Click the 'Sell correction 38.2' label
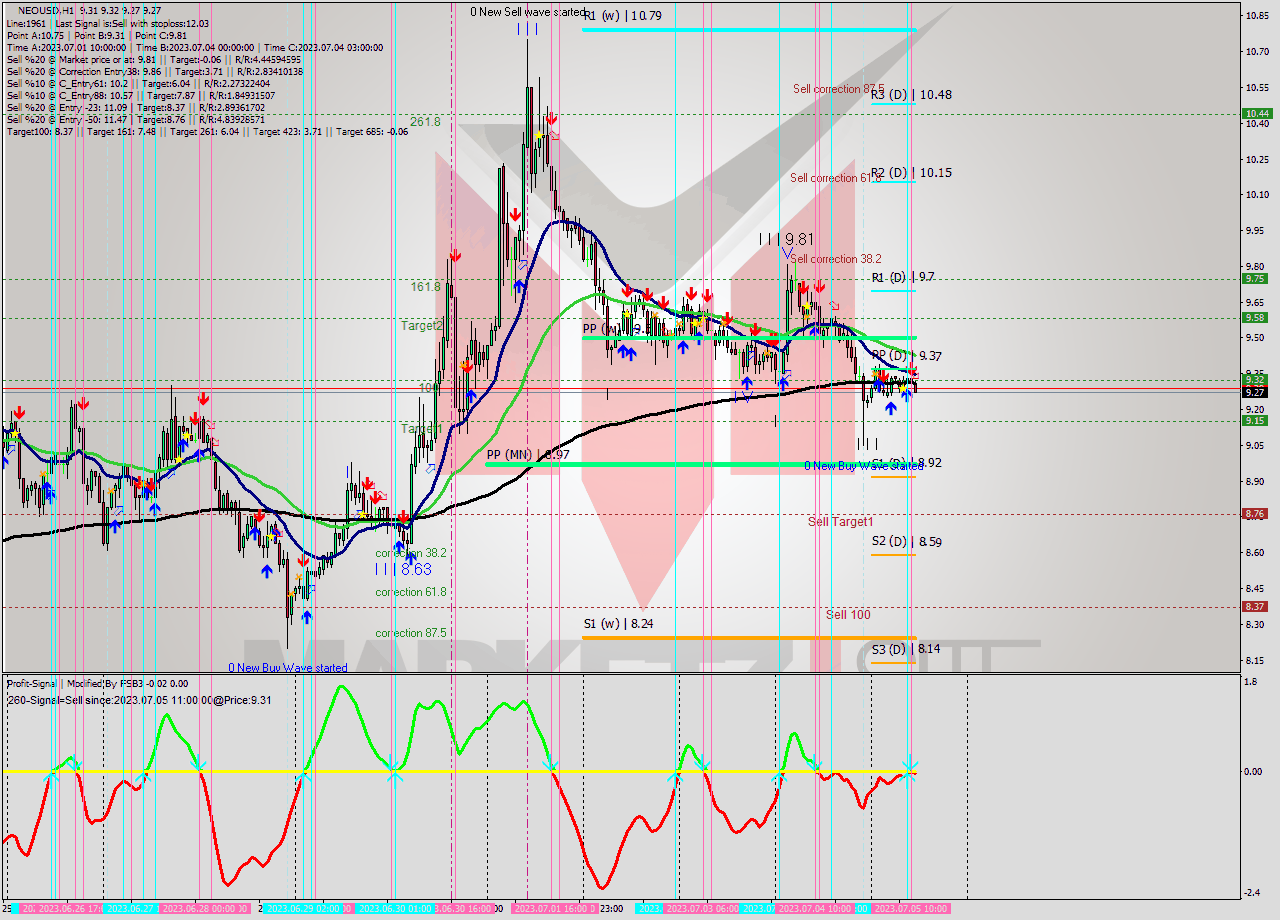 pos(836,259)
